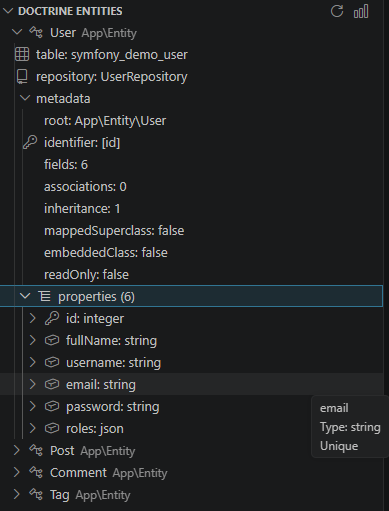Viewport: 389px width, 511px height.
Task: Select the roles: json label
Action: click(95, 429)
